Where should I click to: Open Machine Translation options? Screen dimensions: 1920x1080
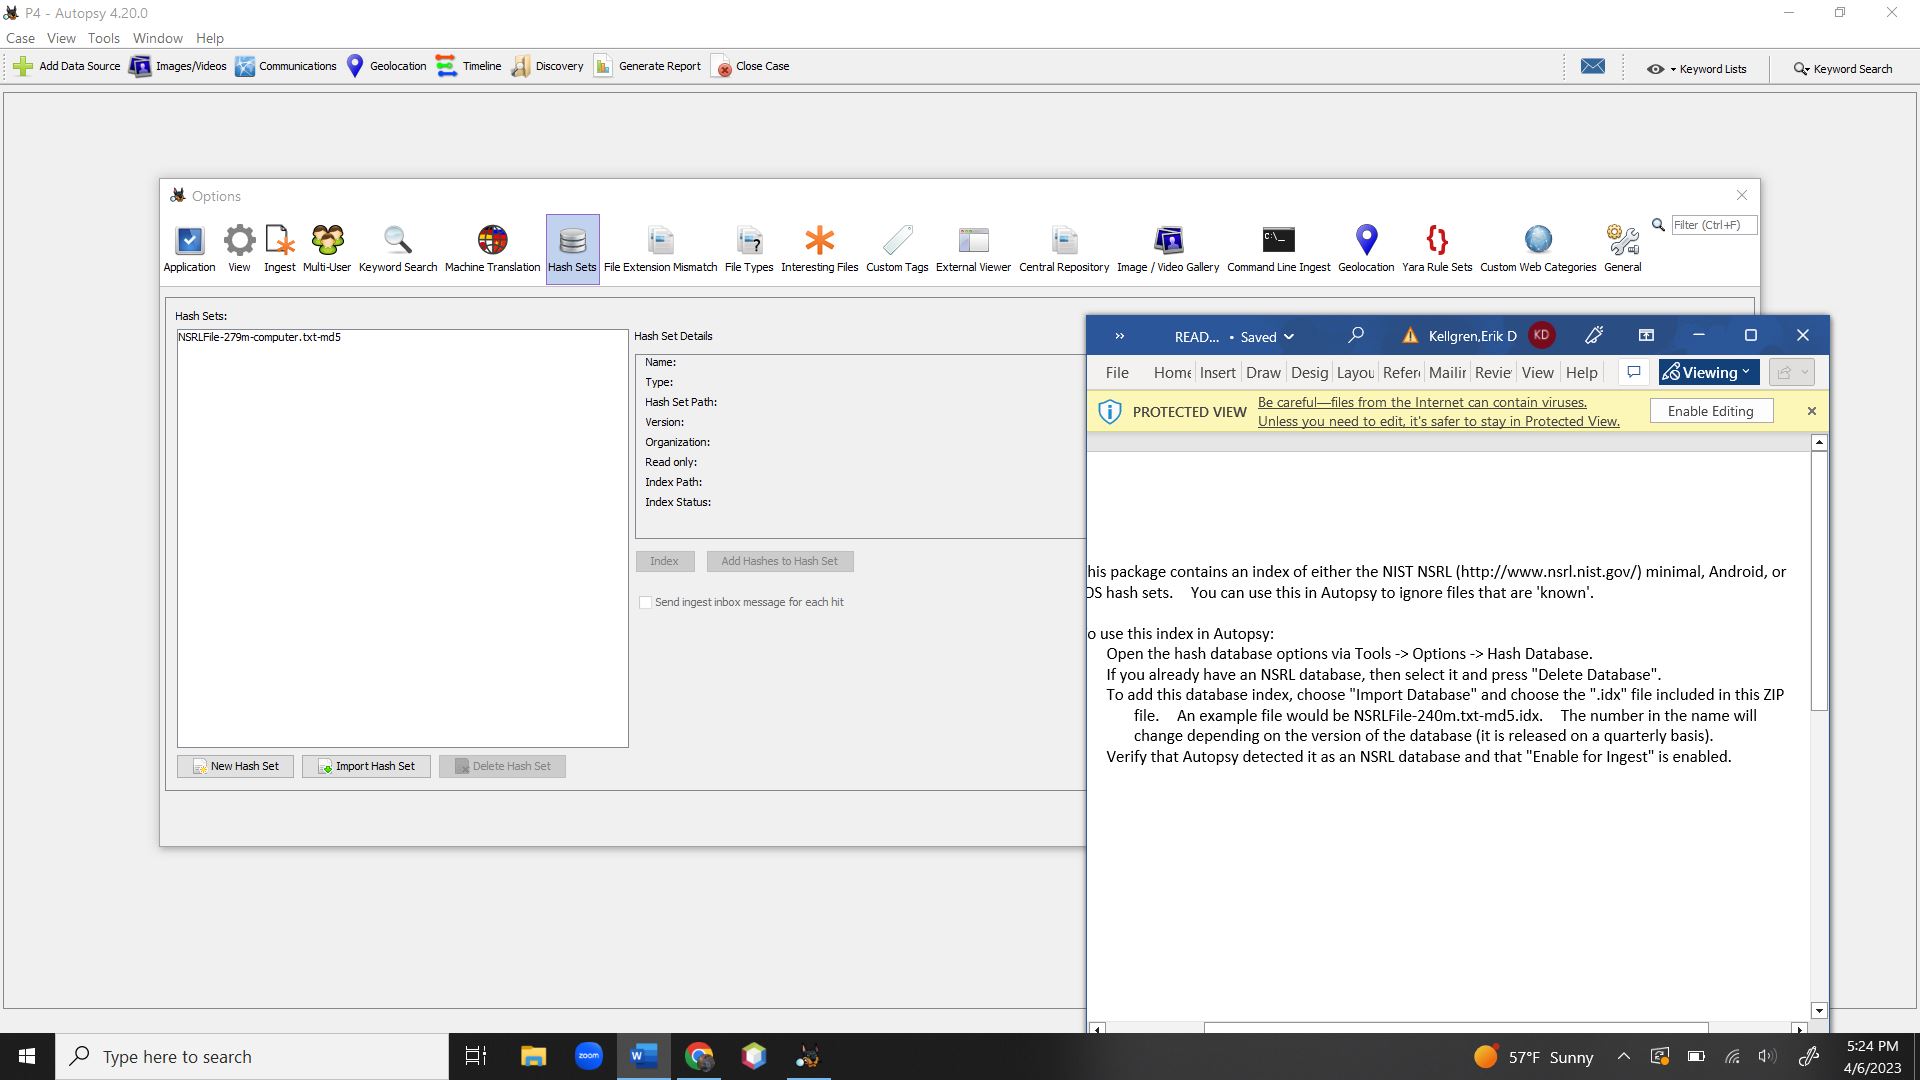pyautogui.click(x=492, y=248)
